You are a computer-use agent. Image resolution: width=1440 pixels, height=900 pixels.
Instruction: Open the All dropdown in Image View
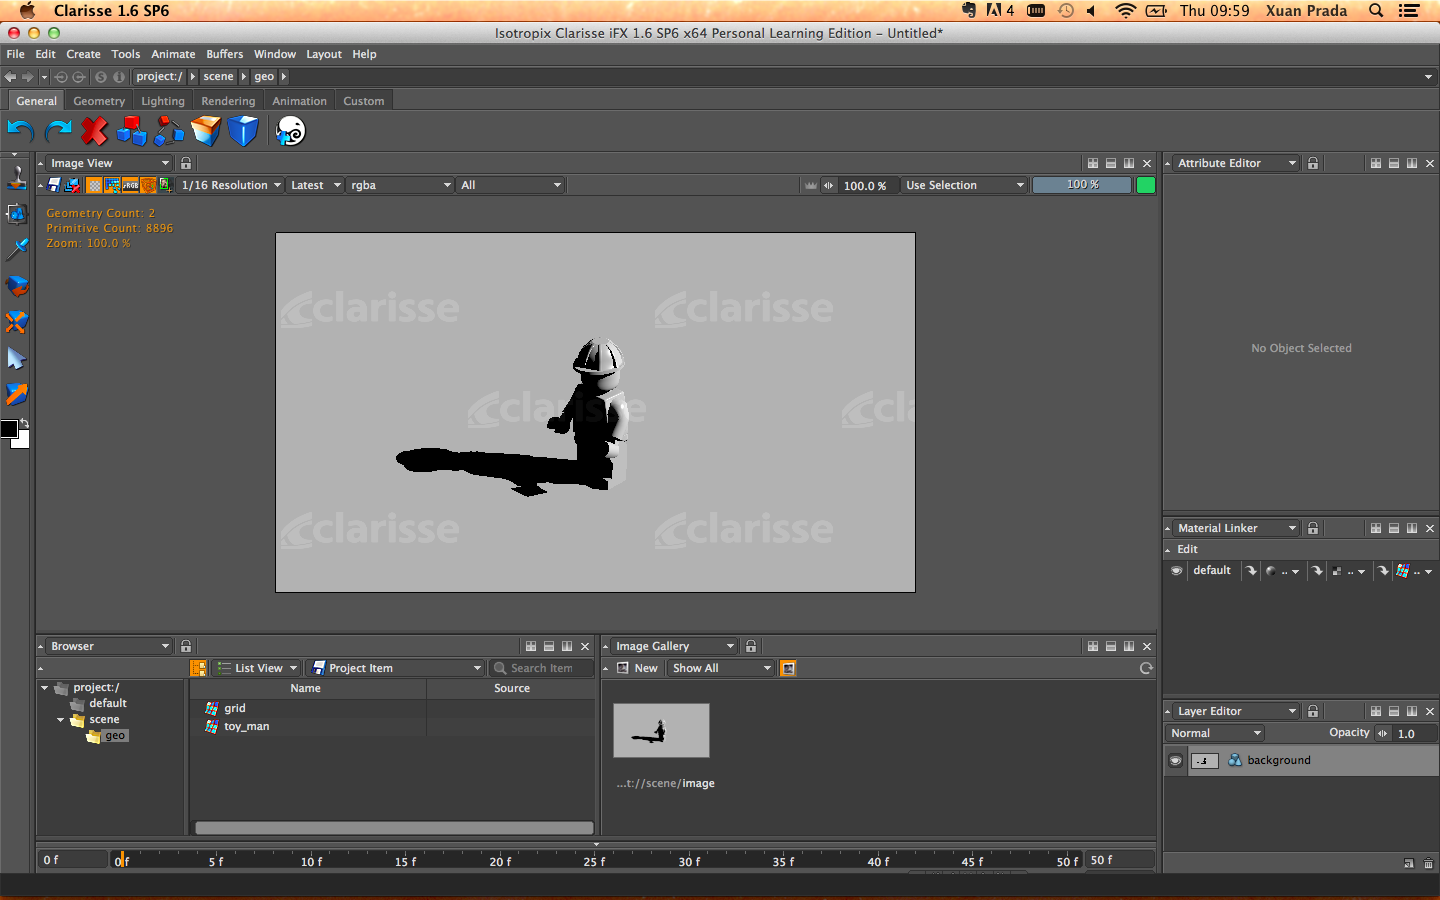point(510,185)
